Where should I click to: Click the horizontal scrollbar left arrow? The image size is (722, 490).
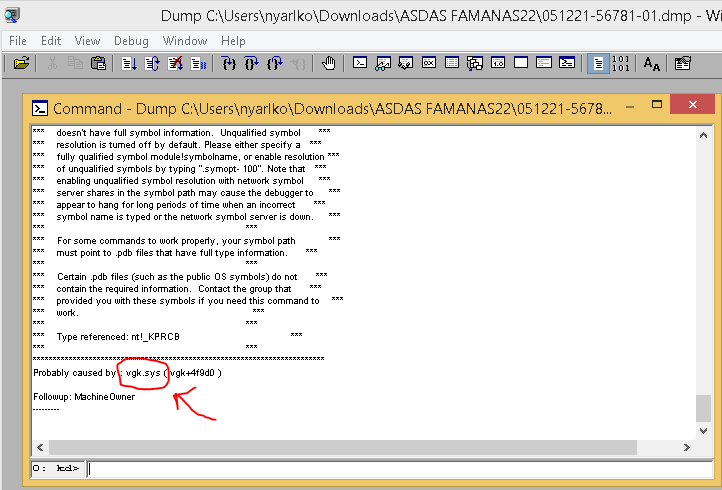pyautogui.click(x=40, y=447)
